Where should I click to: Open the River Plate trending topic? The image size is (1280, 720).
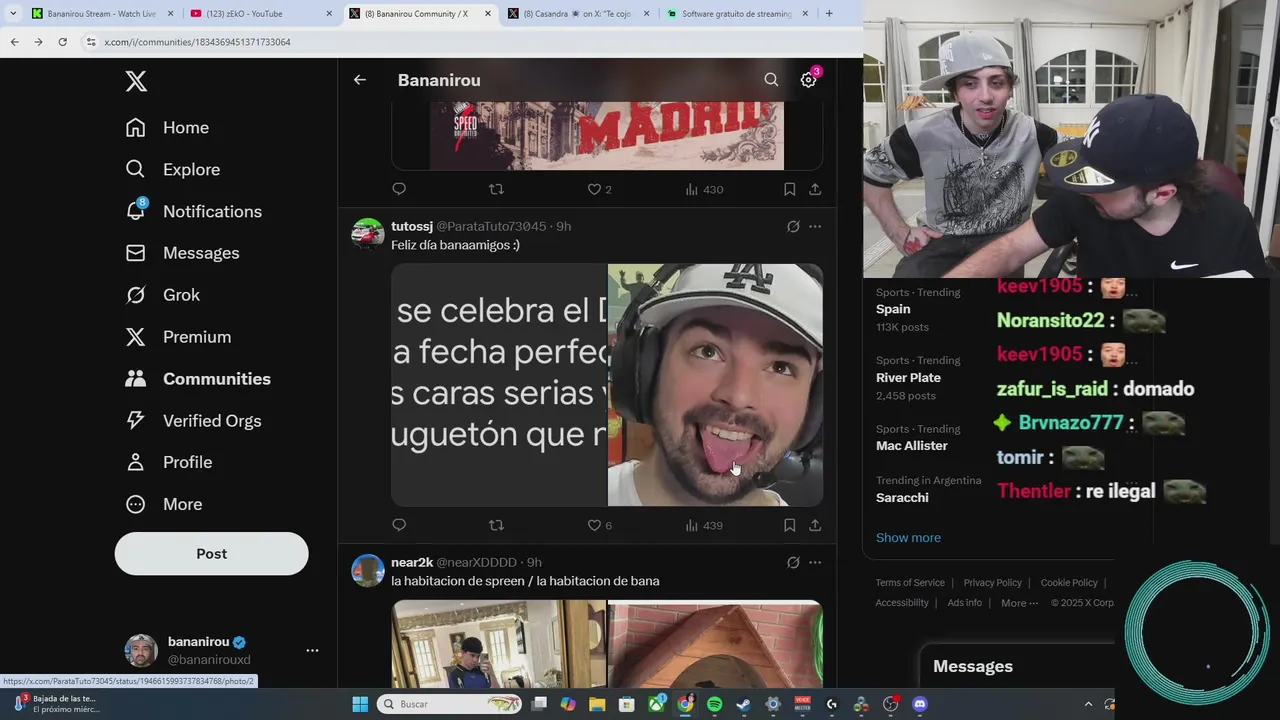908,378
